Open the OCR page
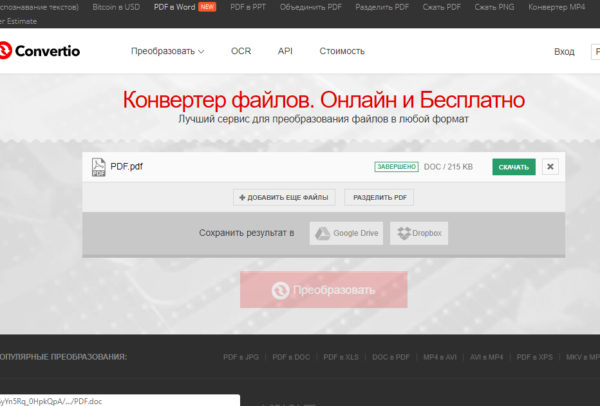Screen dimensions: 600x406 241,51
